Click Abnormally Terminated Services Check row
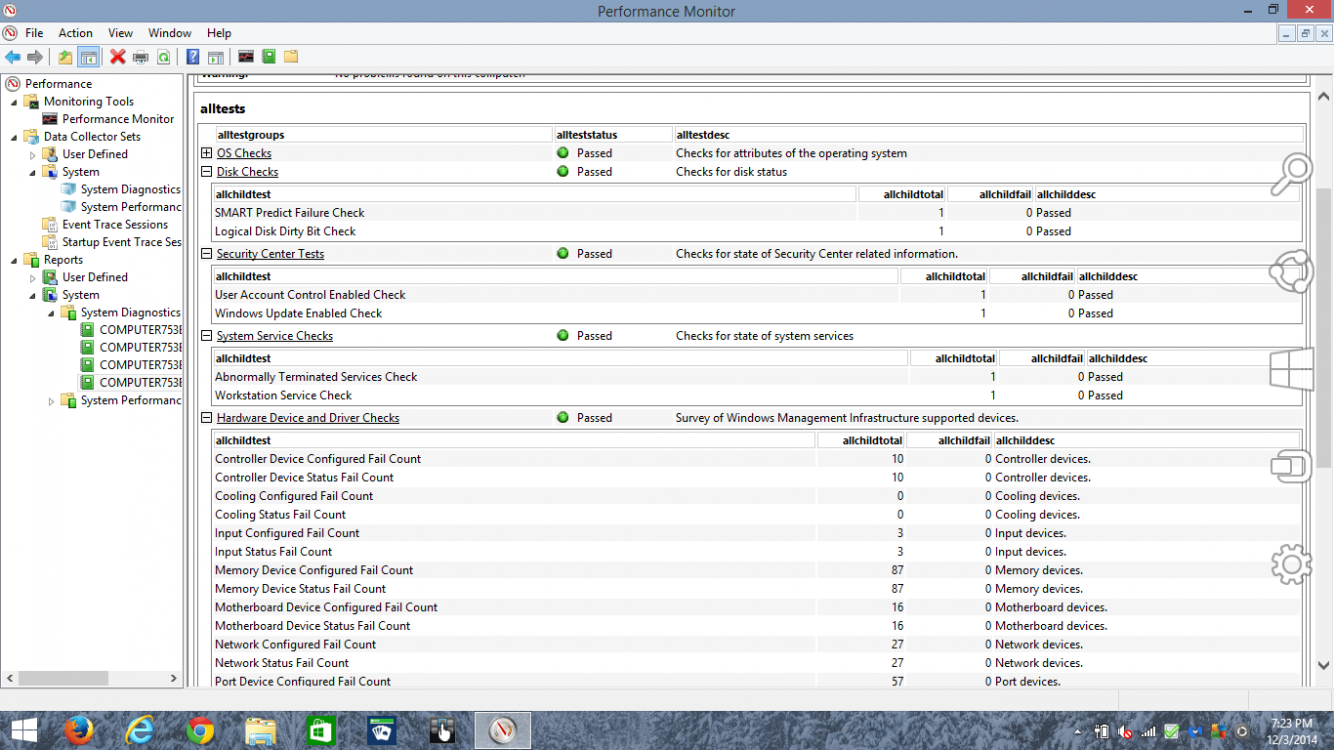 [755, 377]
